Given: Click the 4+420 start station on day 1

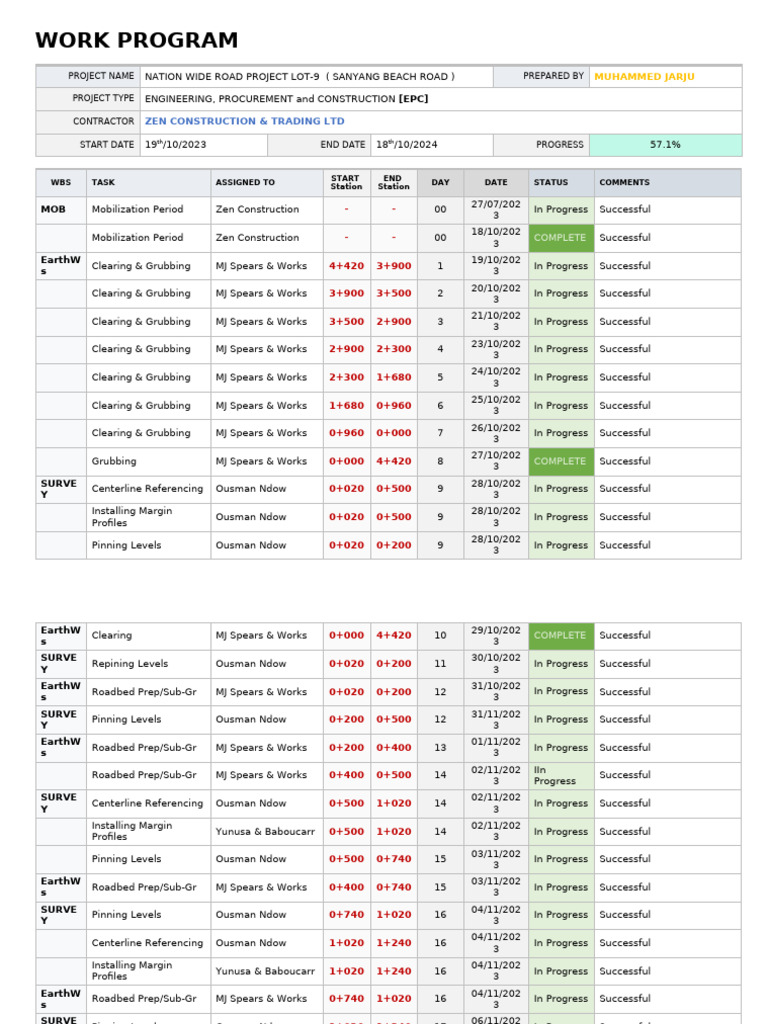Looking at the screenshot, I should (346, 266).
